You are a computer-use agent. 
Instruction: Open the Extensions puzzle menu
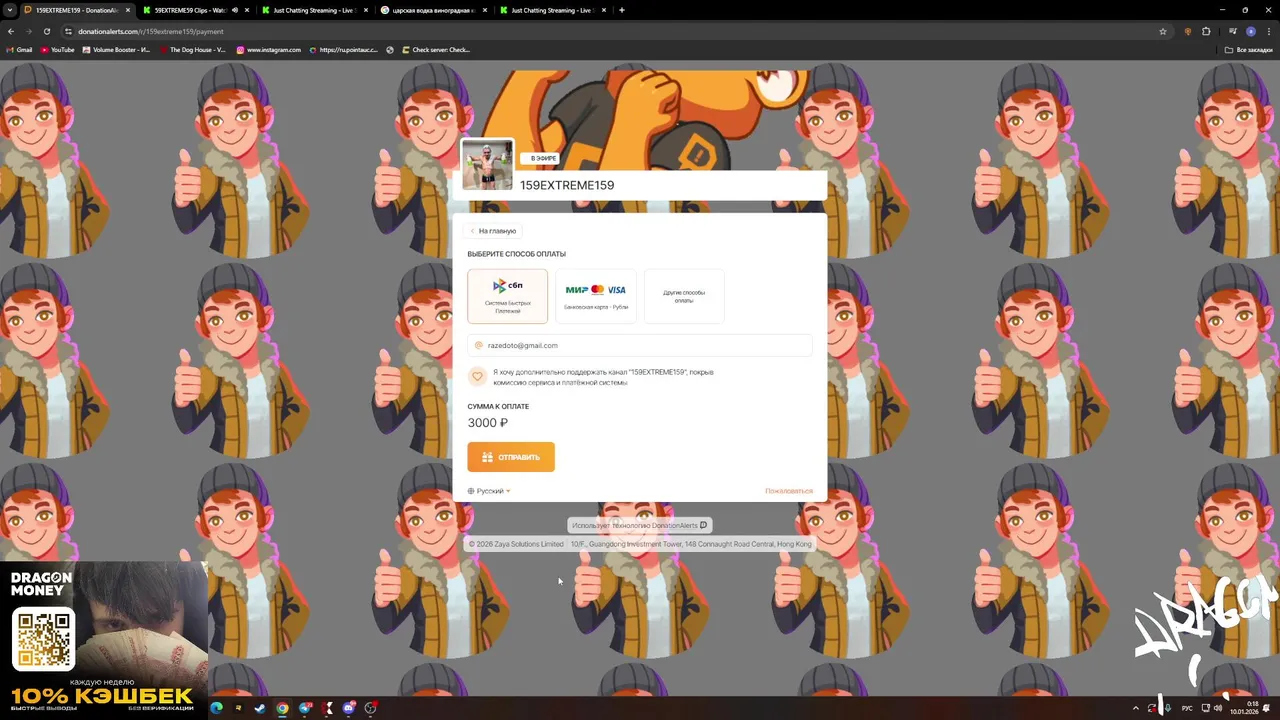click(x=1206, y=31)
